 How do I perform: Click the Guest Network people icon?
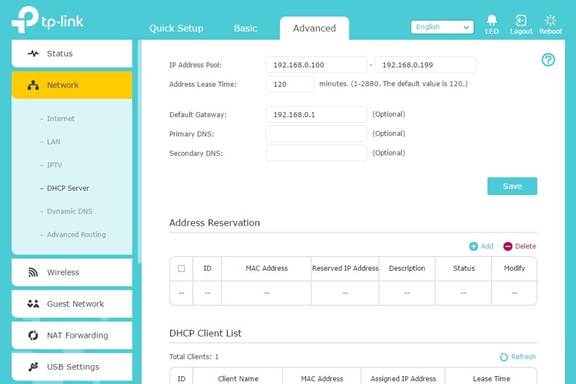pos(33,304)
